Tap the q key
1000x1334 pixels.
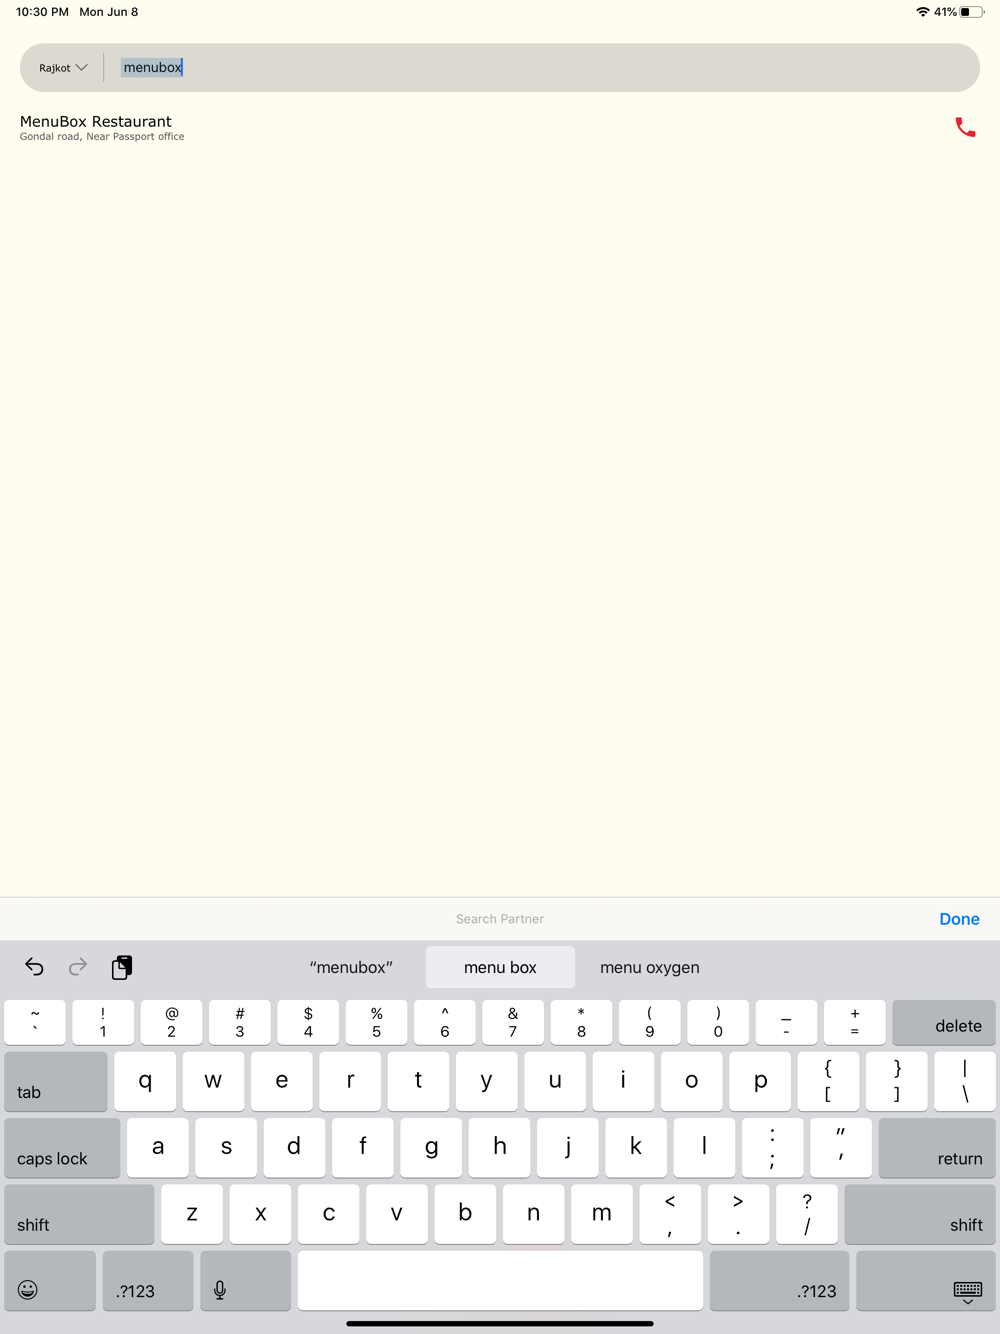[x=145, y=1081]
